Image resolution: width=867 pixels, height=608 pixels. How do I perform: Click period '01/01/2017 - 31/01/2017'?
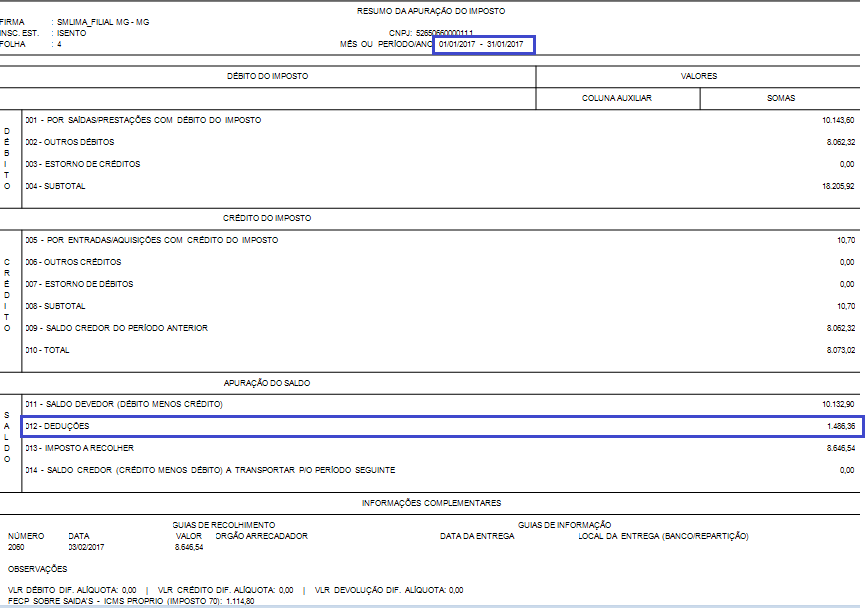481,44
